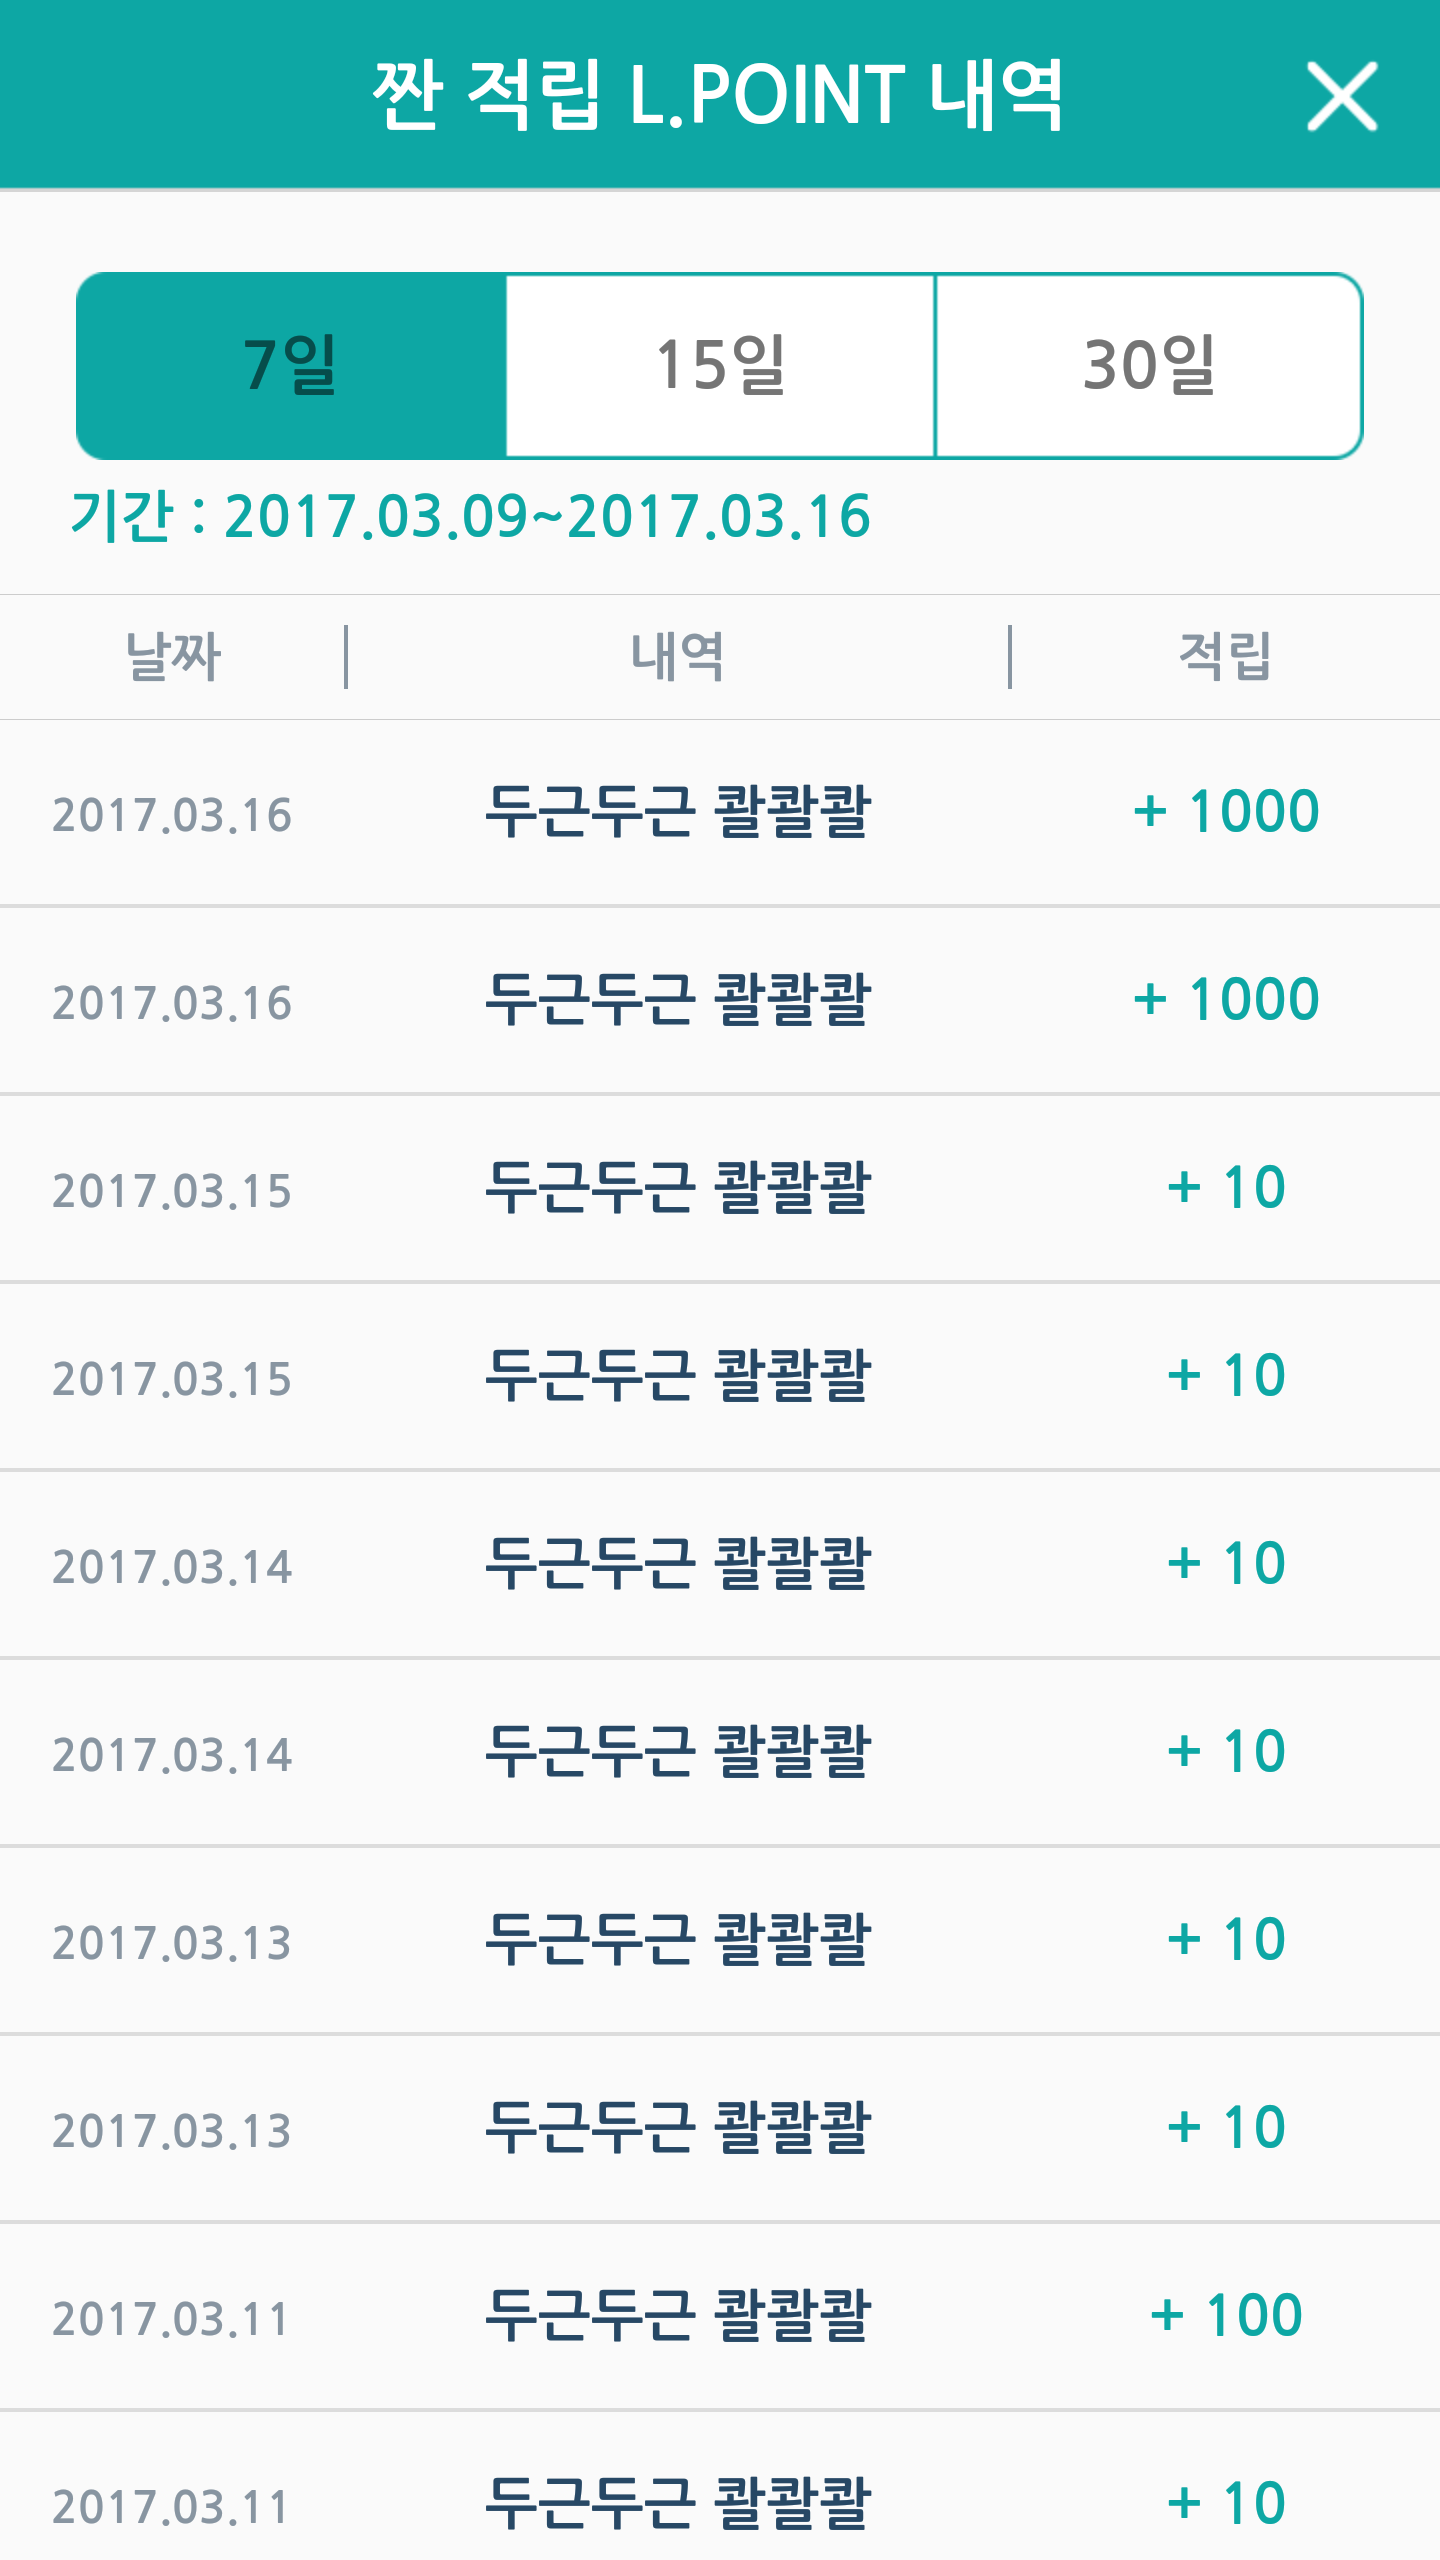Tap the 기간 date range text
This screenshot has height=2560, width=1440.
point(470,517)
